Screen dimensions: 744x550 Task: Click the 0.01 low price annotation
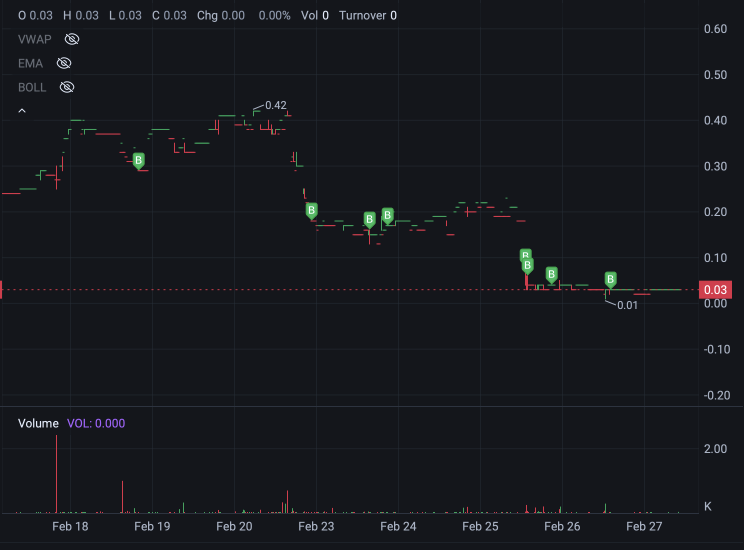click(627, 306)
